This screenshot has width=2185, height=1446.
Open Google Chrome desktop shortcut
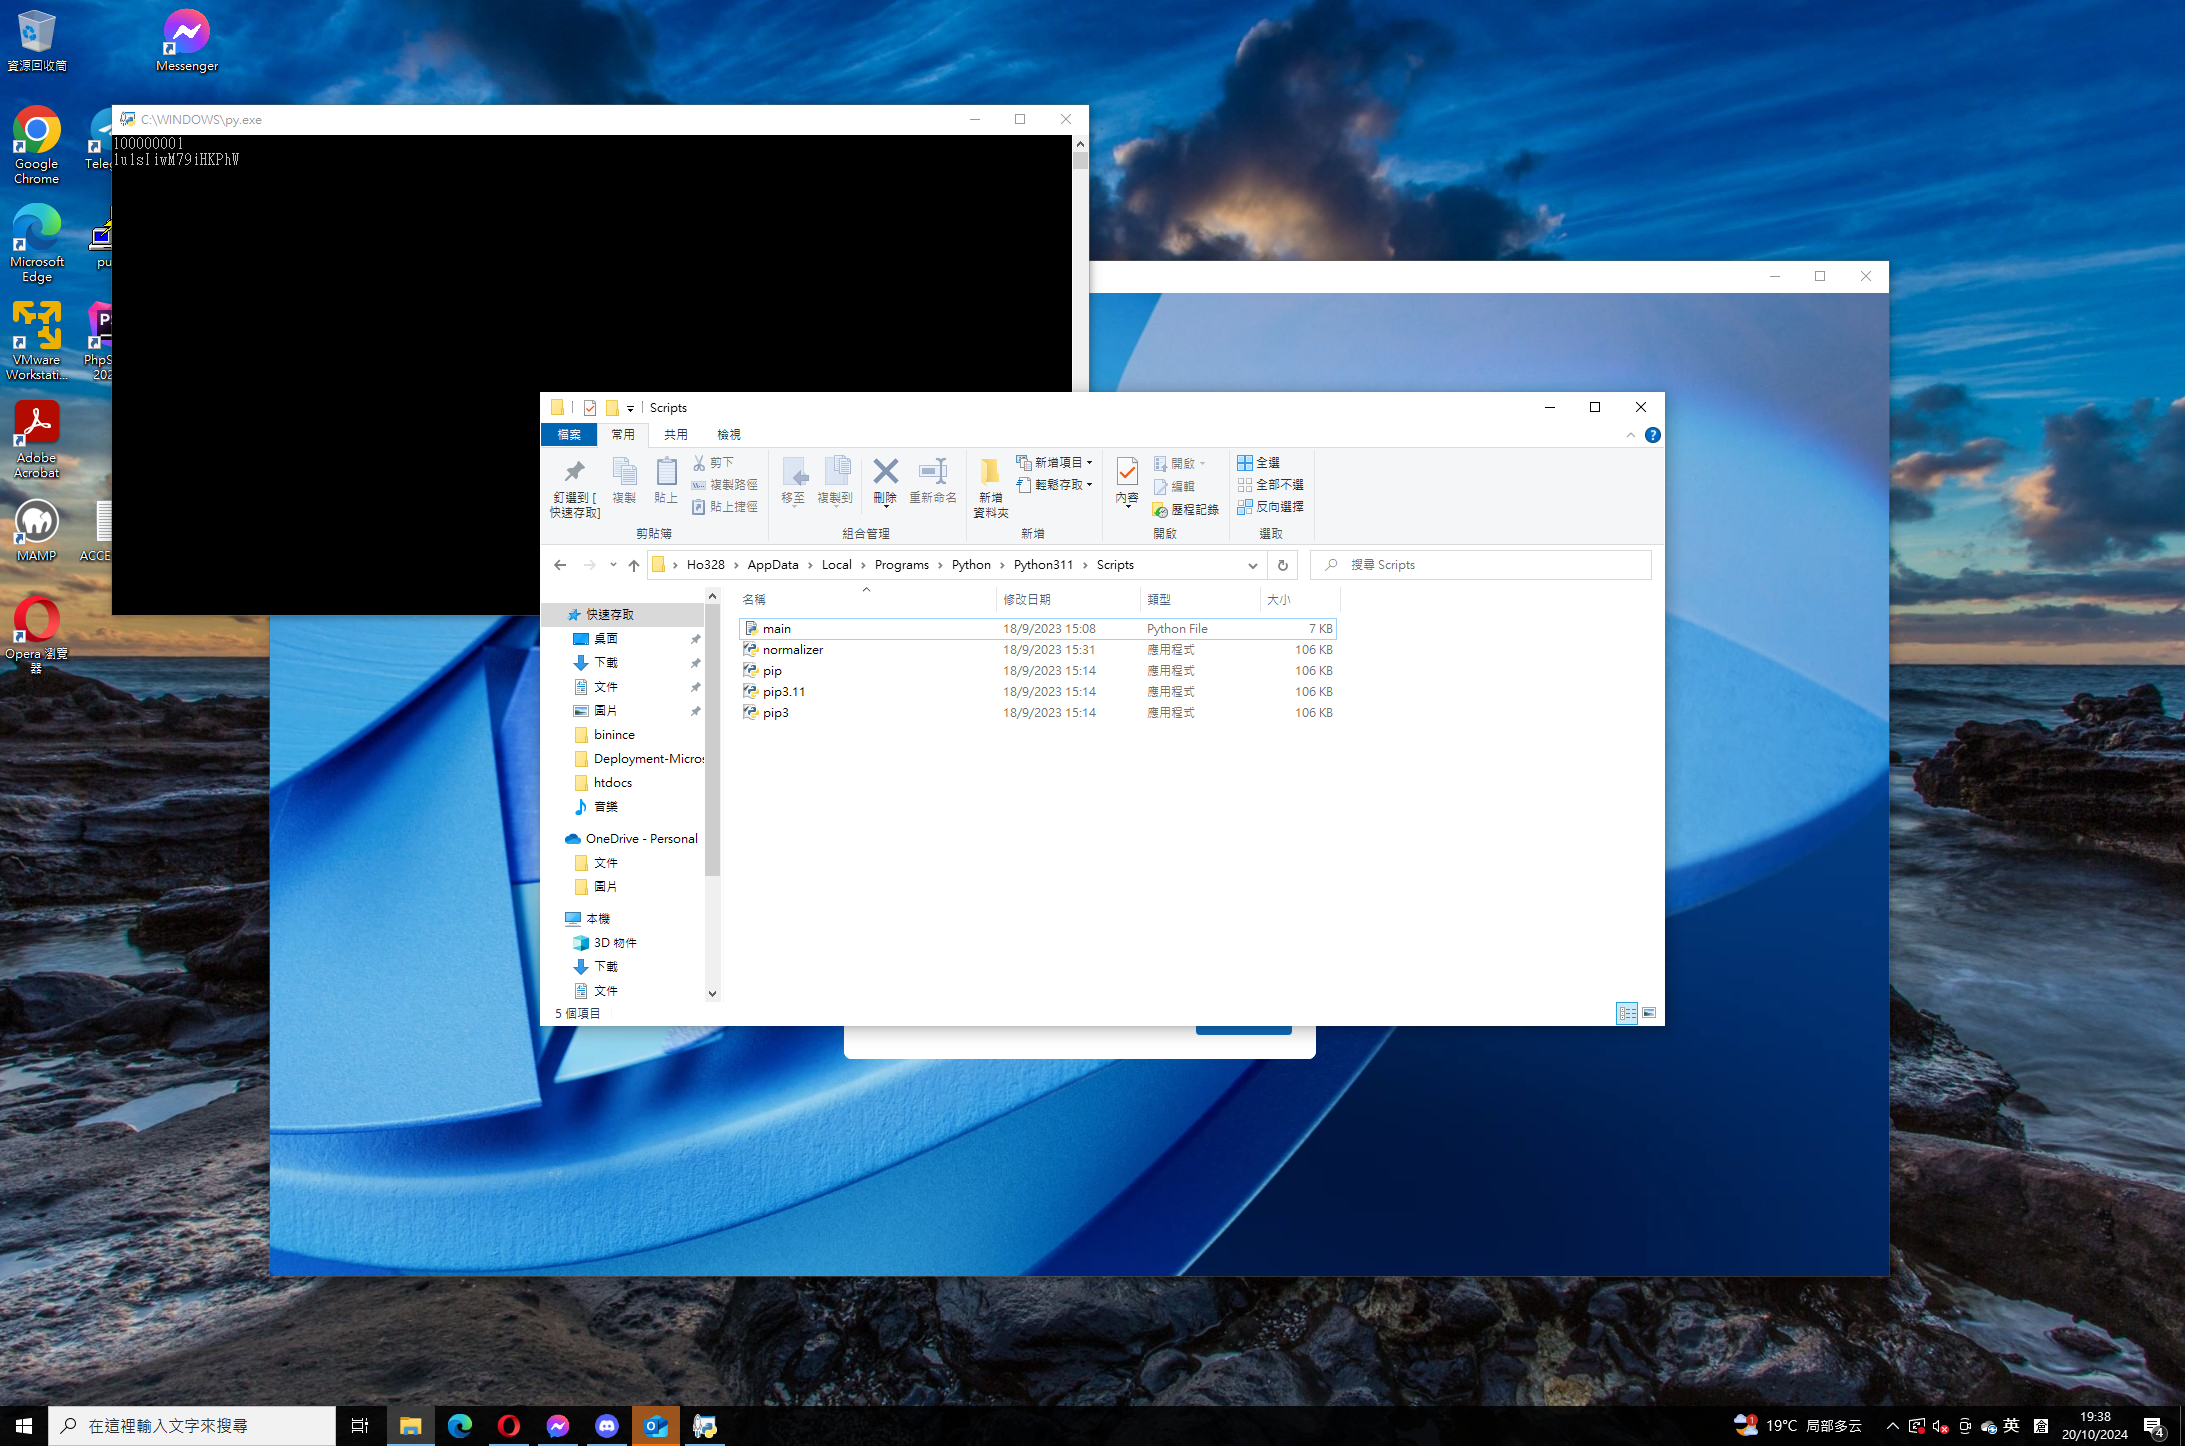click(x=37, y=146)
